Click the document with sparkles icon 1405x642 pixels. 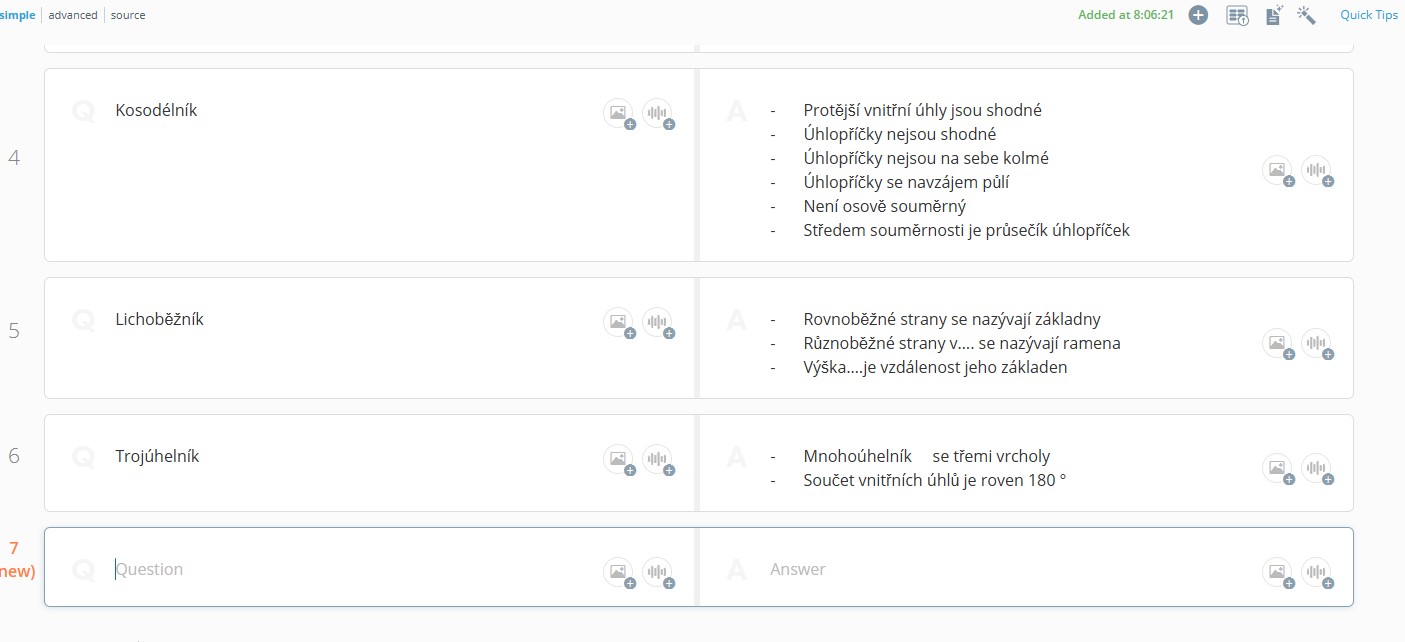(1273, 15)
